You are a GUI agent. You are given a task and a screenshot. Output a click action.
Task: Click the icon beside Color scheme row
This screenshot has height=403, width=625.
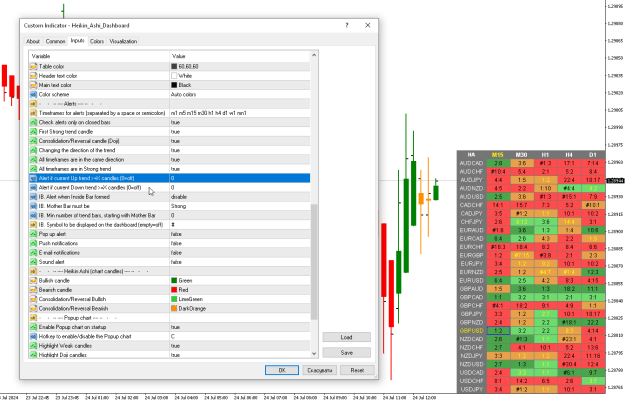[33, 94]
